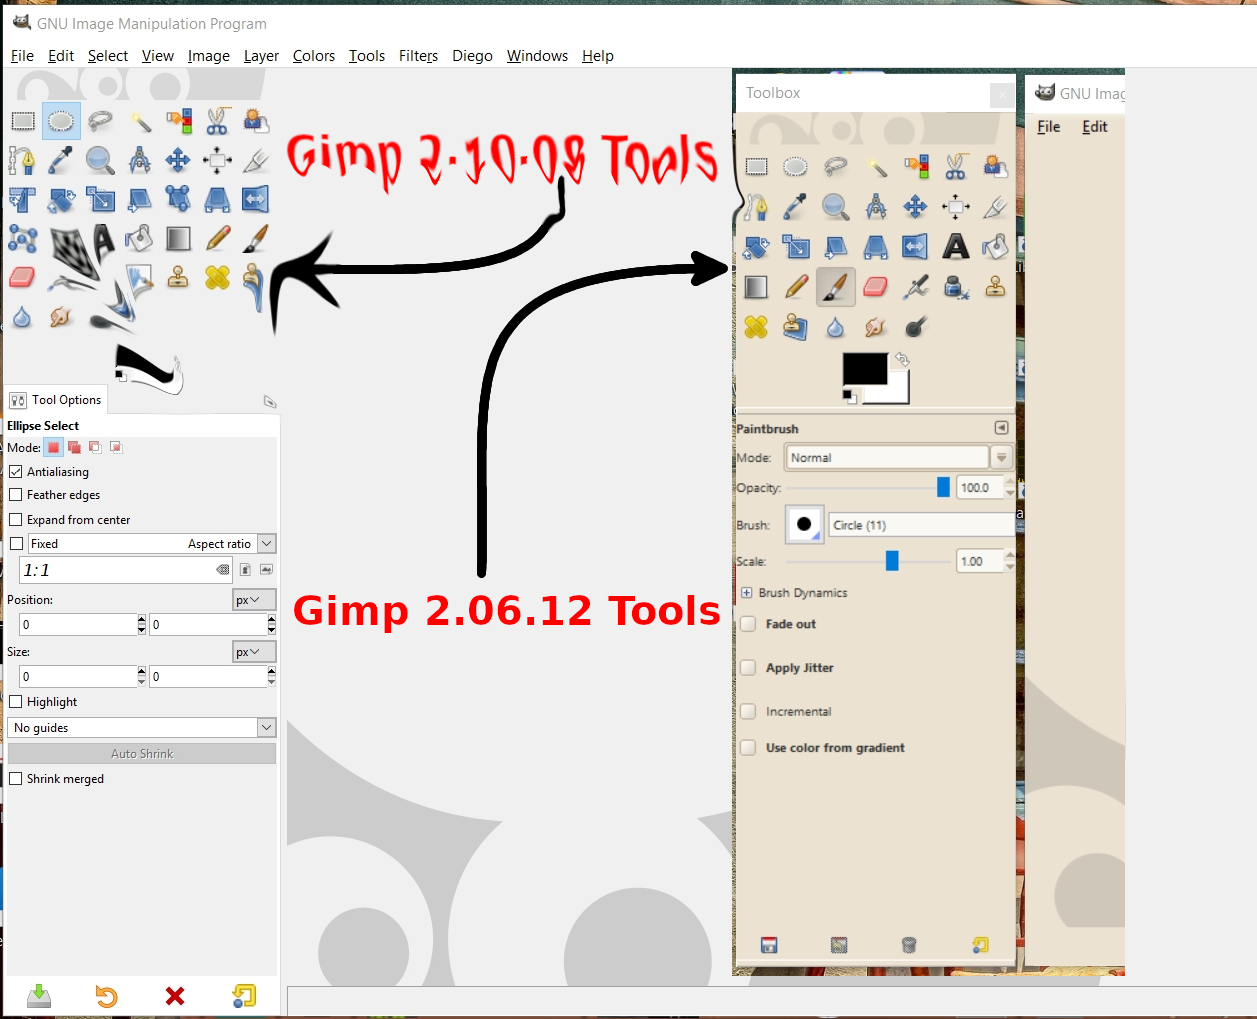
Task: Adjust the Opacity slider in Paintbrush options
Action: click(x=868, y=487)
